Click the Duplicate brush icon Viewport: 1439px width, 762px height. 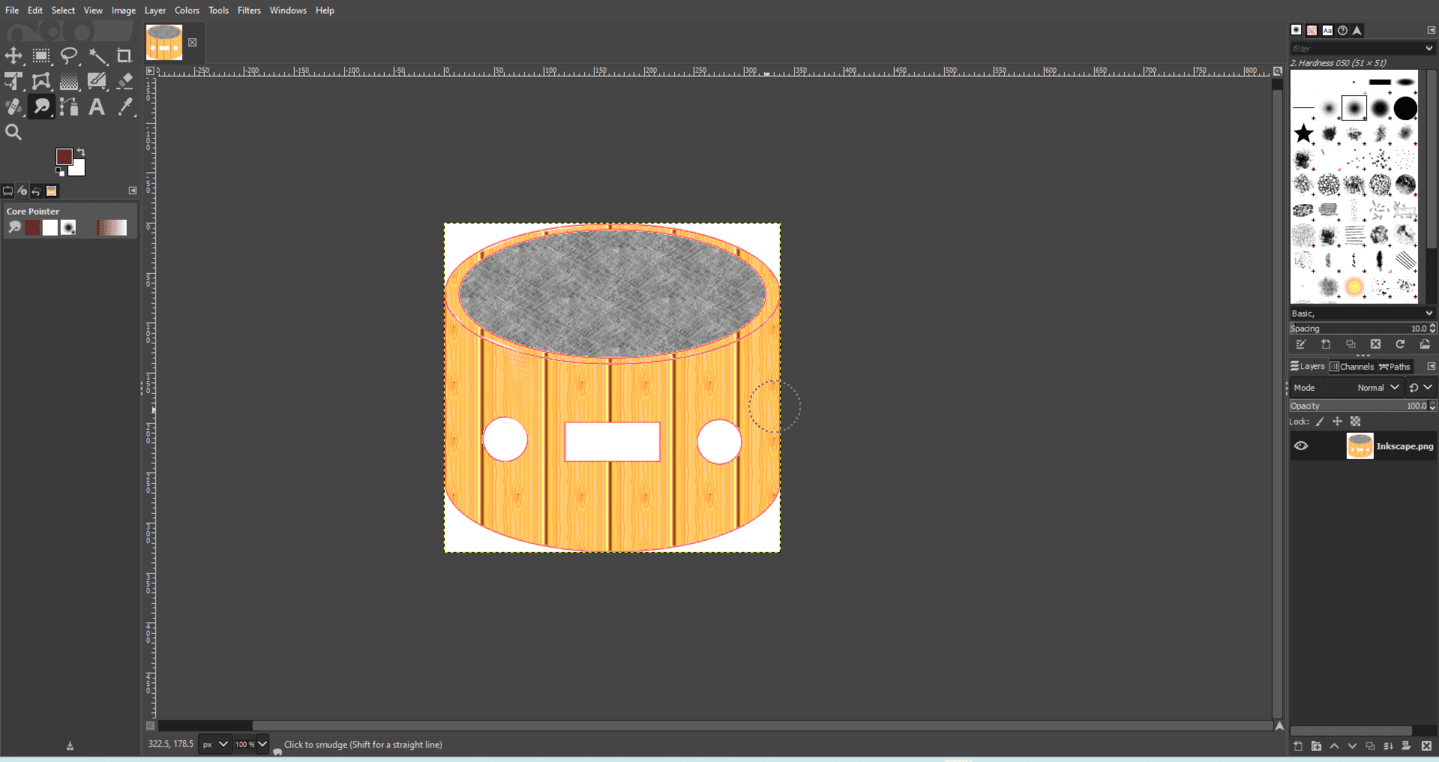(1351, 344)
